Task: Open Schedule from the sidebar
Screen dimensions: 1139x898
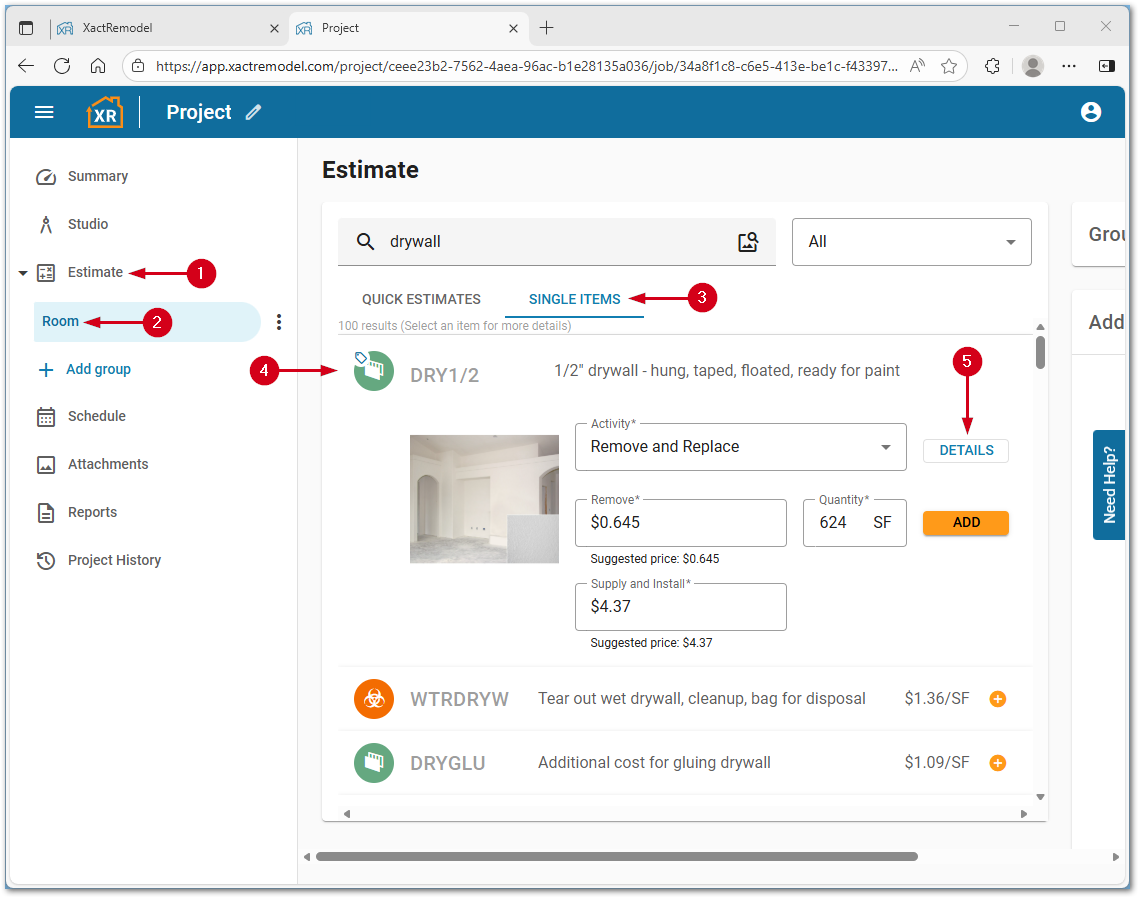Action: 96,417
